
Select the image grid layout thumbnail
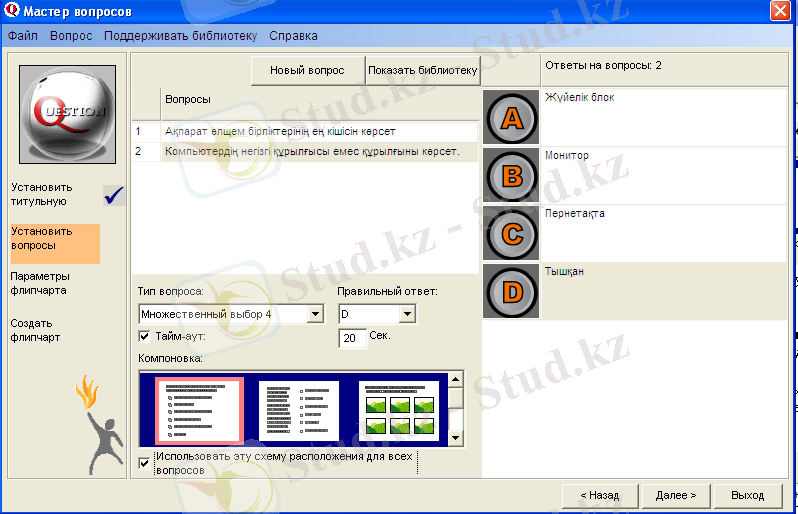click(x=398, y=409)
